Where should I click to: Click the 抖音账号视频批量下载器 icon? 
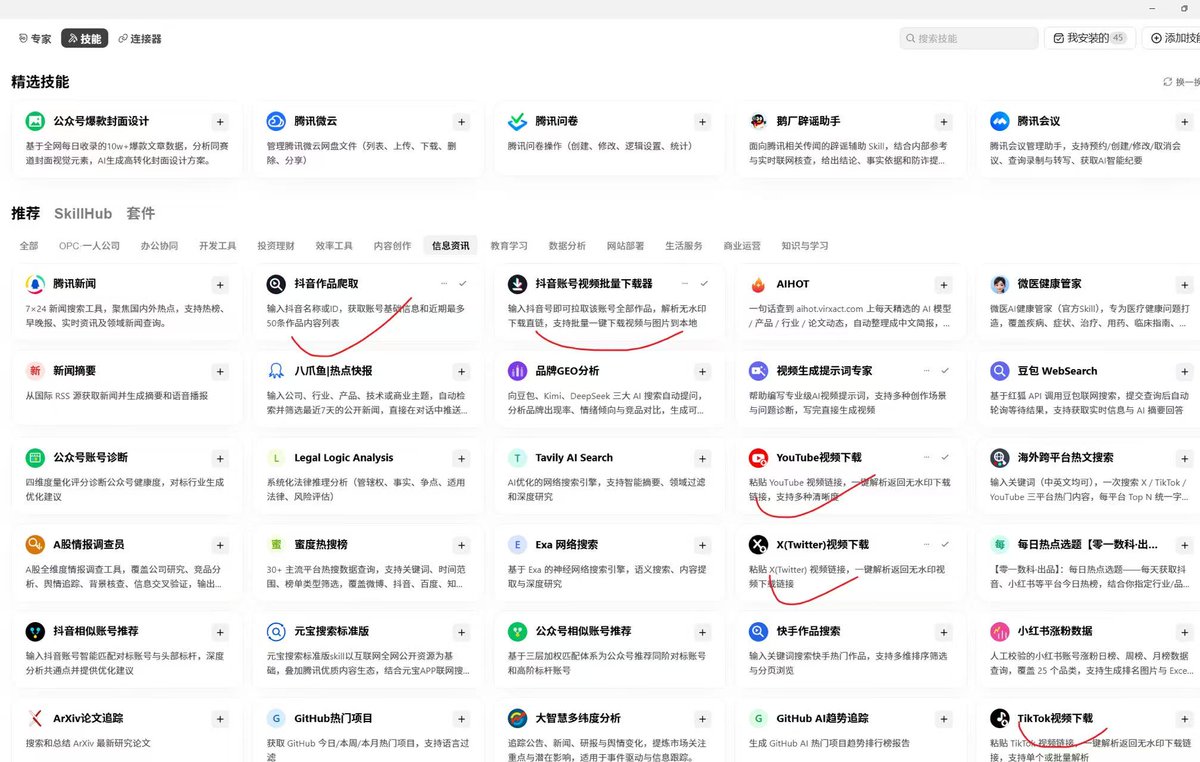coord(517,284)
